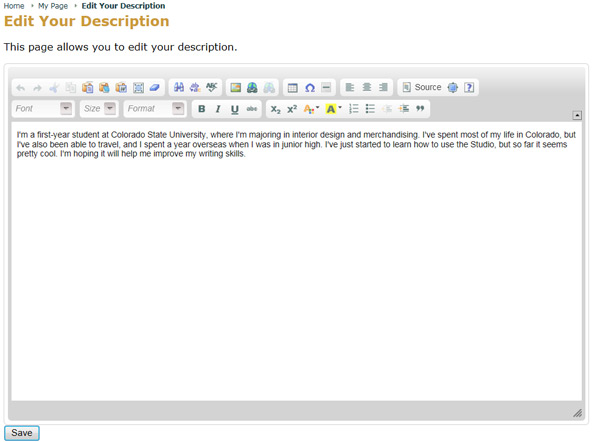
Task: Decrease indent of the paragraph
Action: [387, 109]
